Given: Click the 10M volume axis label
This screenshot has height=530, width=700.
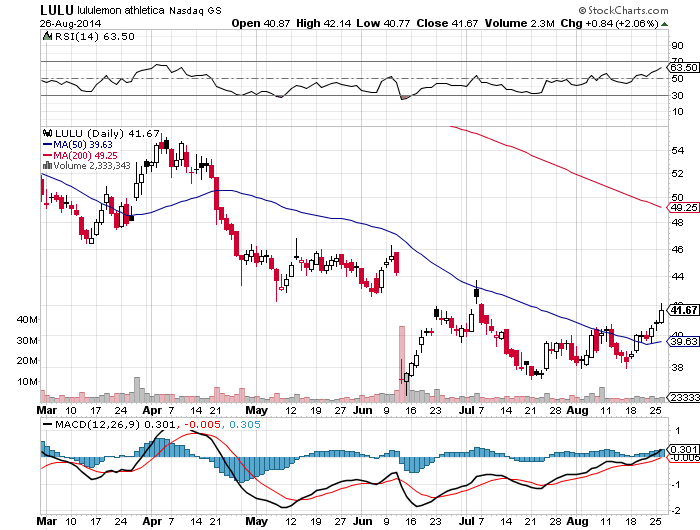Looking at the screenshot, I should click(27, 381).
